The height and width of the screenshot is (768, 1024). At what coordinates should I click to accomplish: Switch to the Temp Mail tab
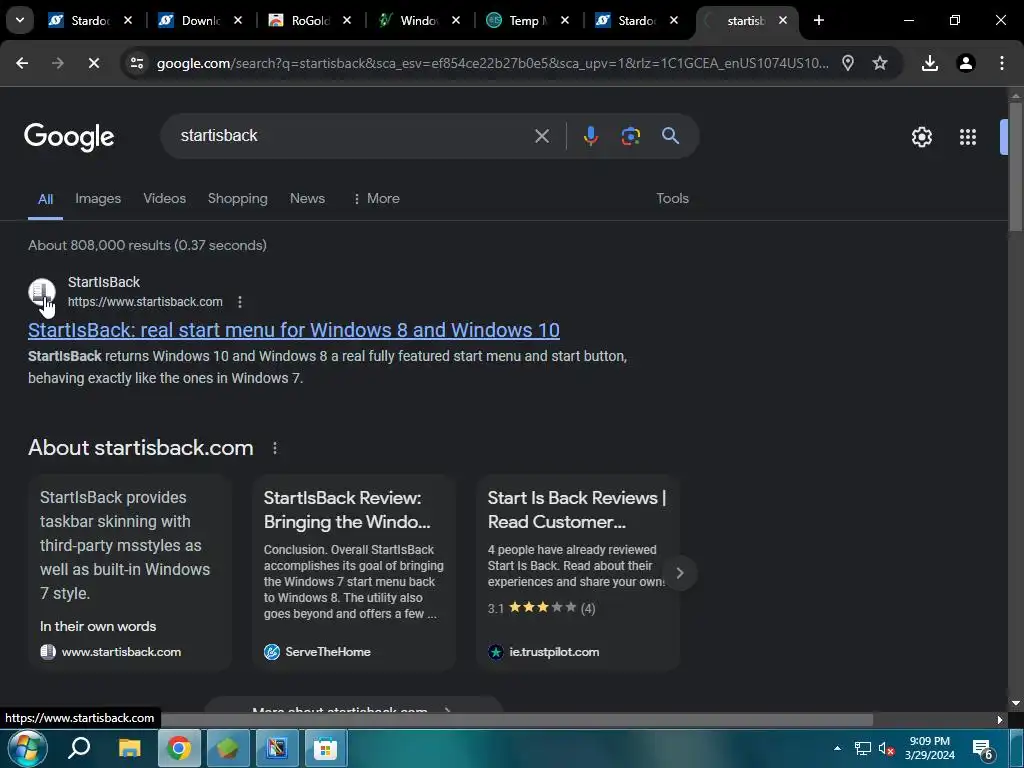[527, 20]
